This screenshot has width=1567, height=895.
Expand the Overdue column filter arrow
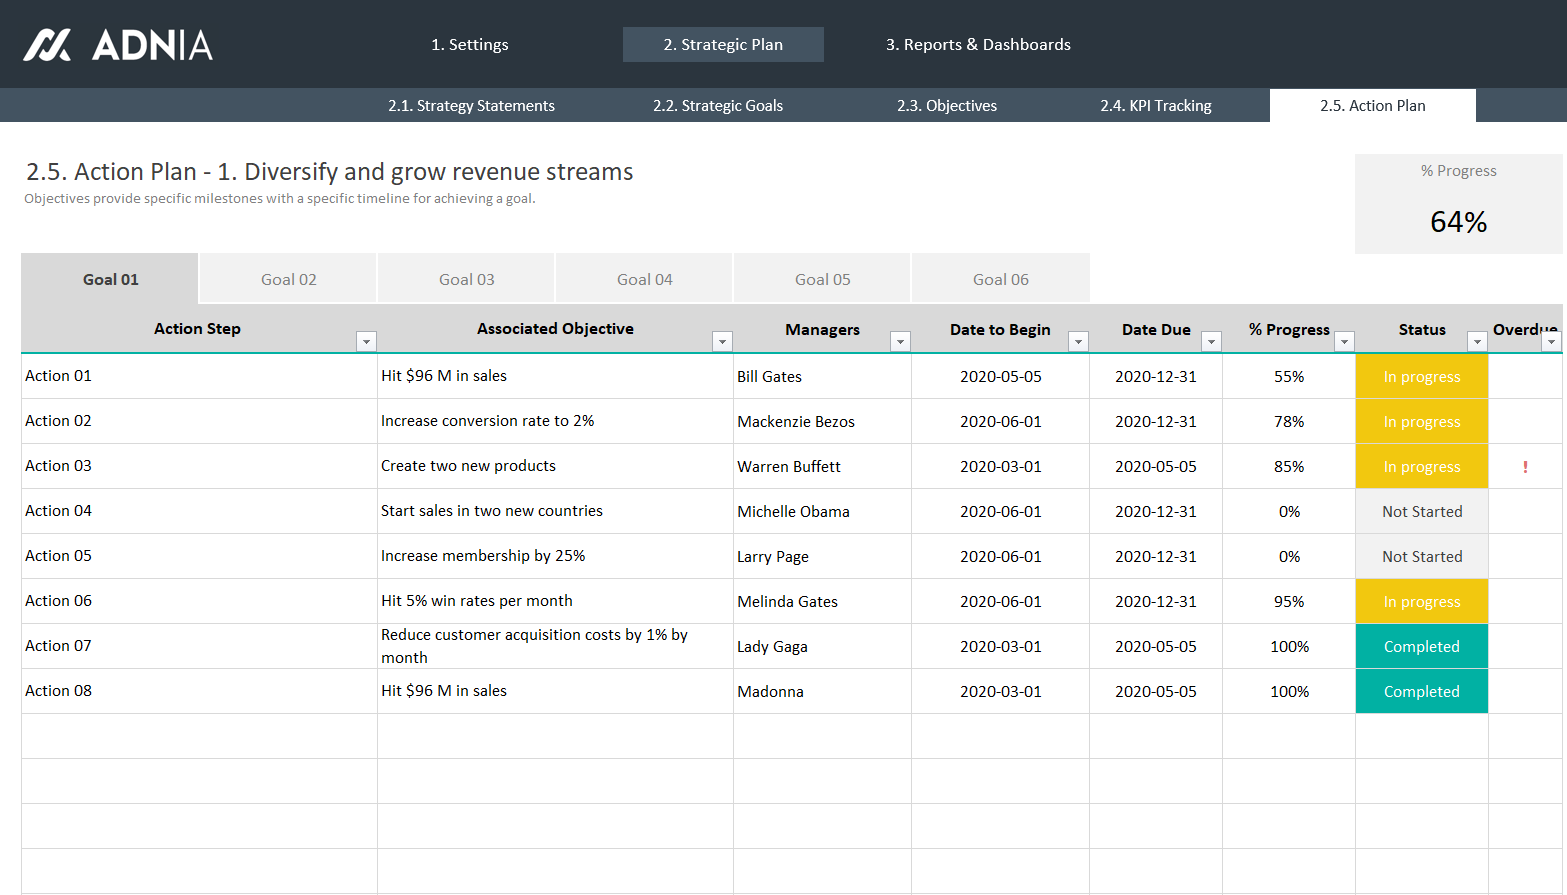(x=1551, y=342)
